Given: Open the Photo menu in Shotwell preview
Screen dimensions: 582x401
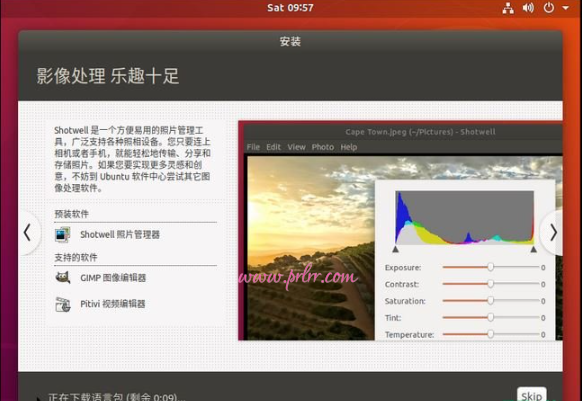Looking at the screenshot, I should (323, 147).
